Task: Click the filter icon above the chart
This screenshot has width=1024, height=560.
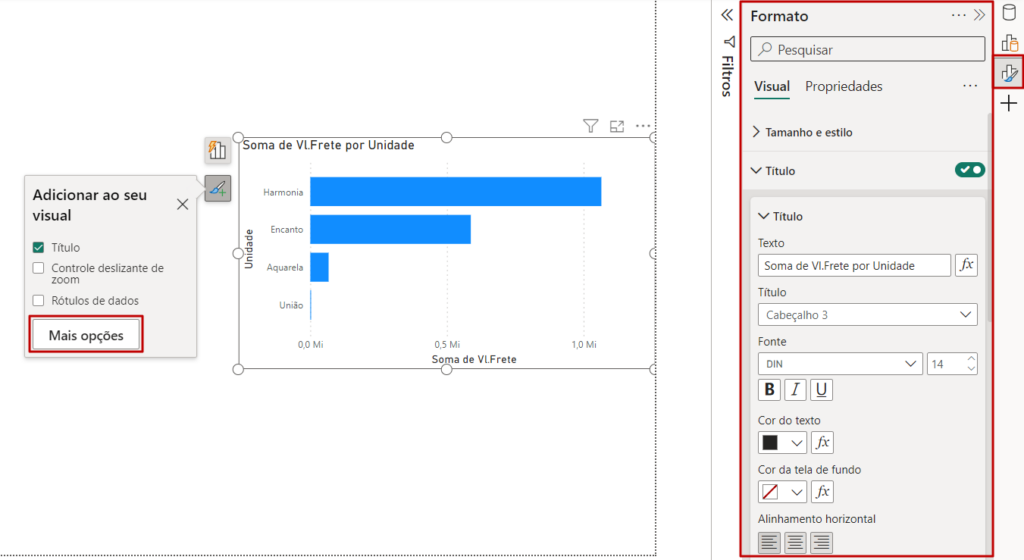Action: 590,126
